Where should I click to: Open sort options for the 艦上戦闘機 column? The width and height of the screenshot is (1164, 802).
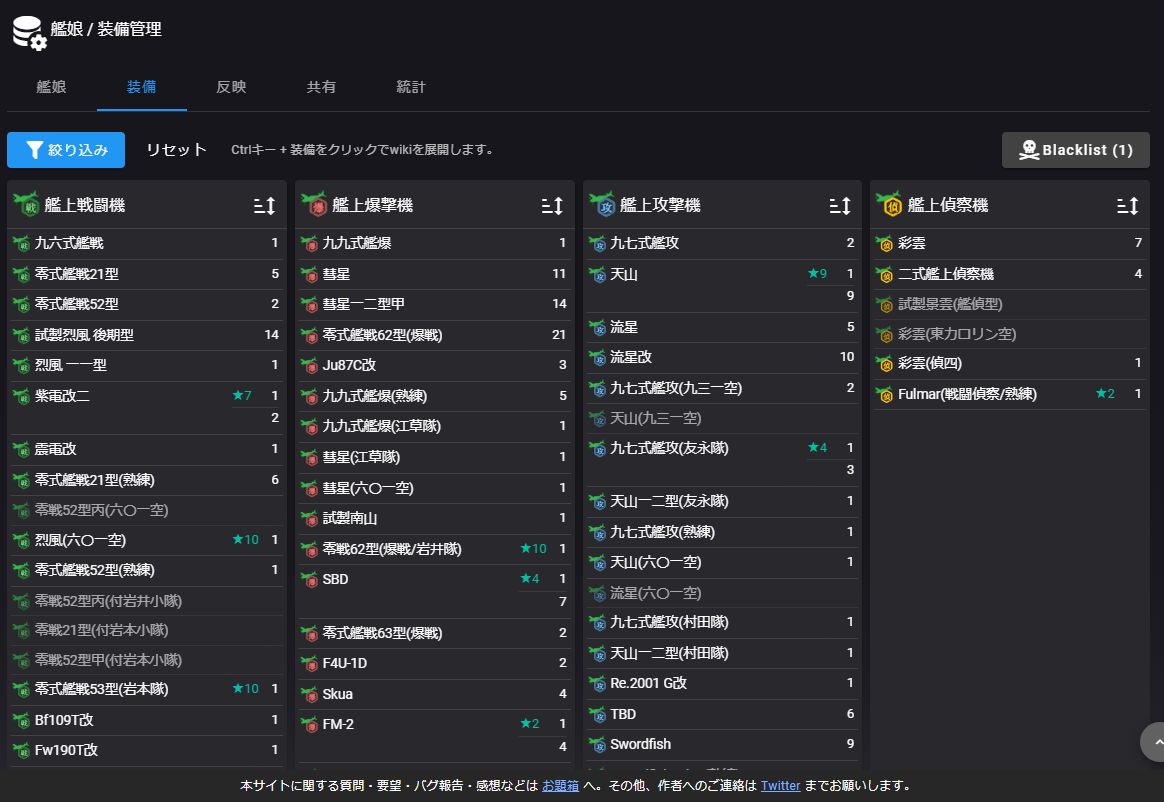pos(265,204)
